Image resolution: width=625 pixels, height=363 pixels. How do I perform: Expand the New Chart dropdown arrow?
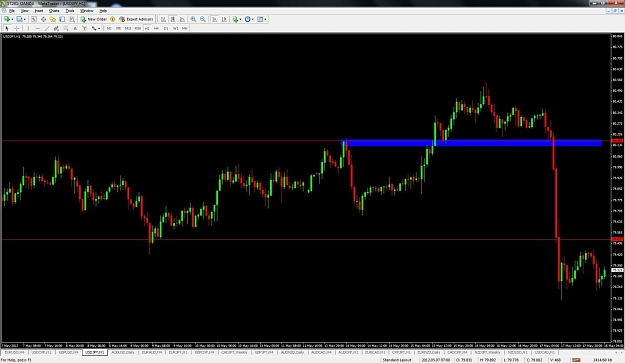click(12, 19)
